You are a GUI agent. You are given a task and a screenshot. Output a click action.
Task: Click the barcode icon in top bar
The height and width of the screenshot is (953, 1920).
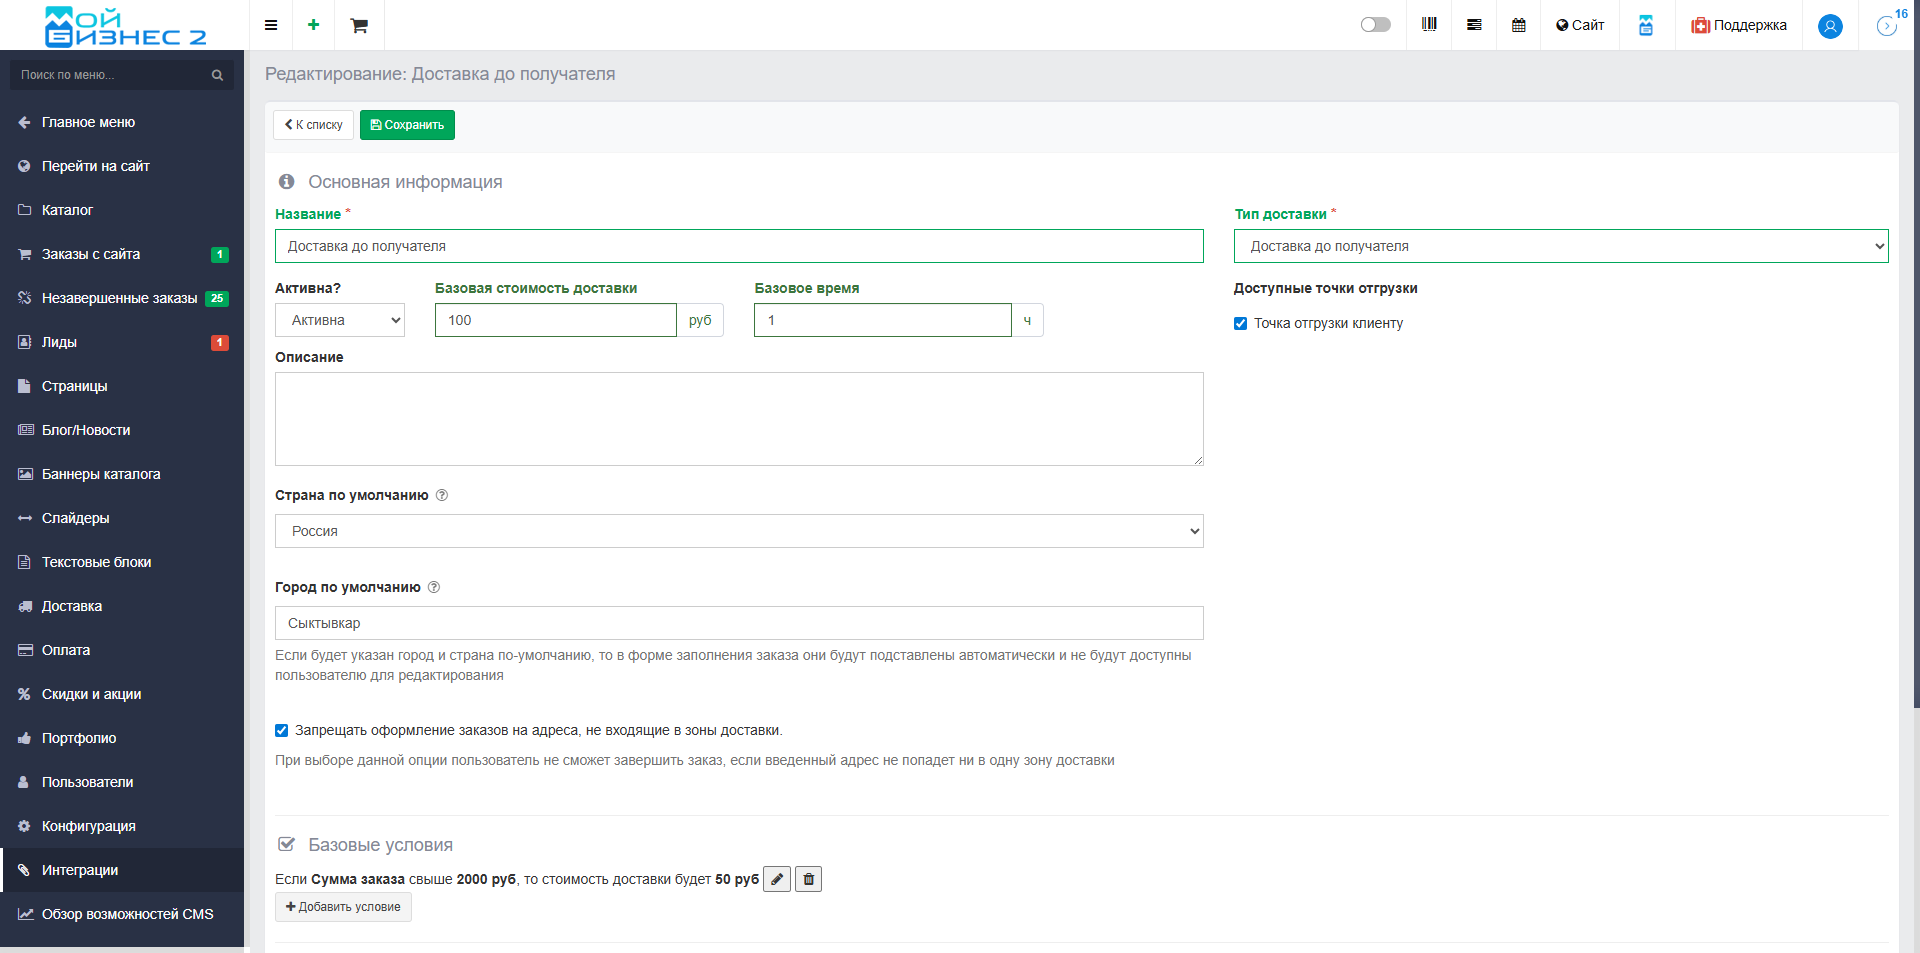[1429, 25]
